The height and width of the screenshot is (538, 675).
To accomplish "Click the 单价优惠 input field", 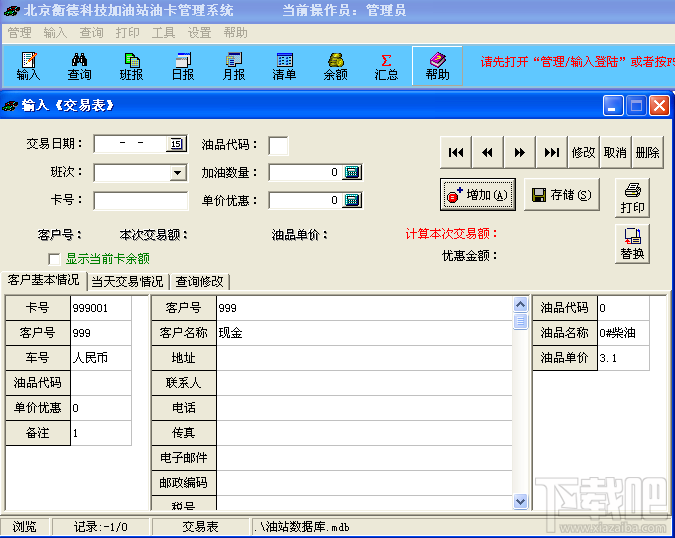I will coord(306,200).
